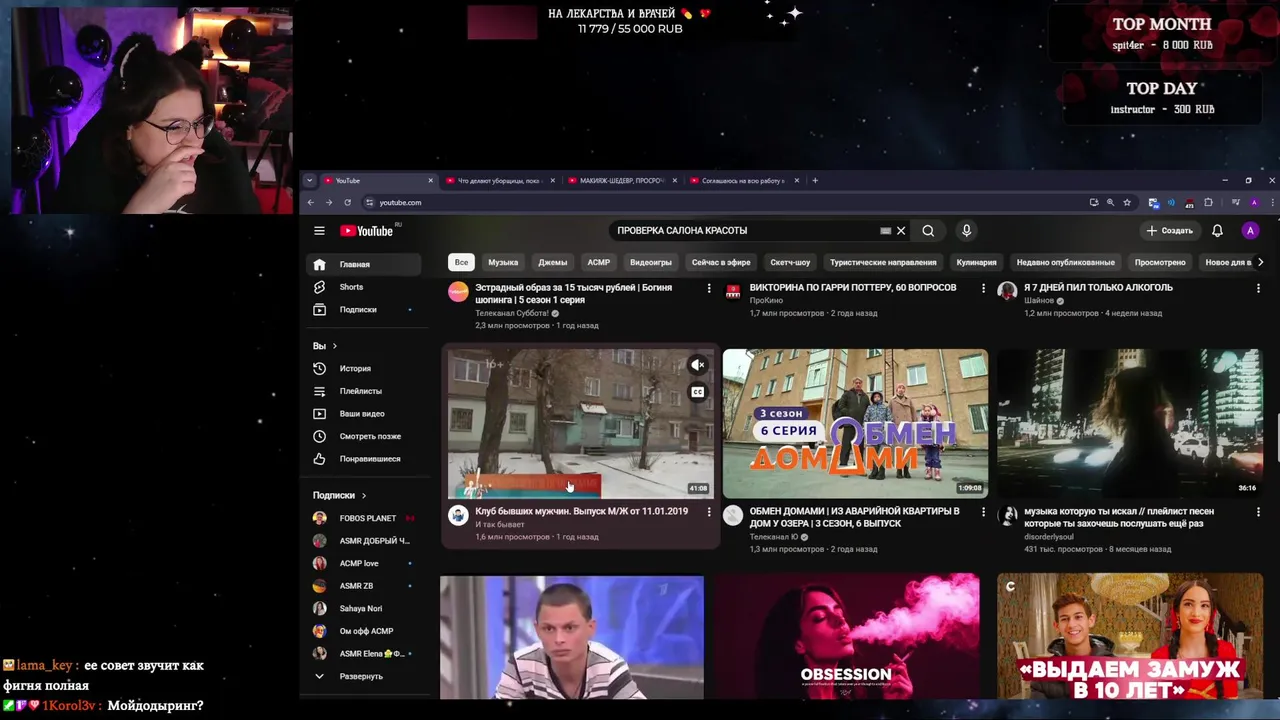Select the Кулинария filter chip
This screenshot has width=1280, height=720.
click(x=976, y=262)
